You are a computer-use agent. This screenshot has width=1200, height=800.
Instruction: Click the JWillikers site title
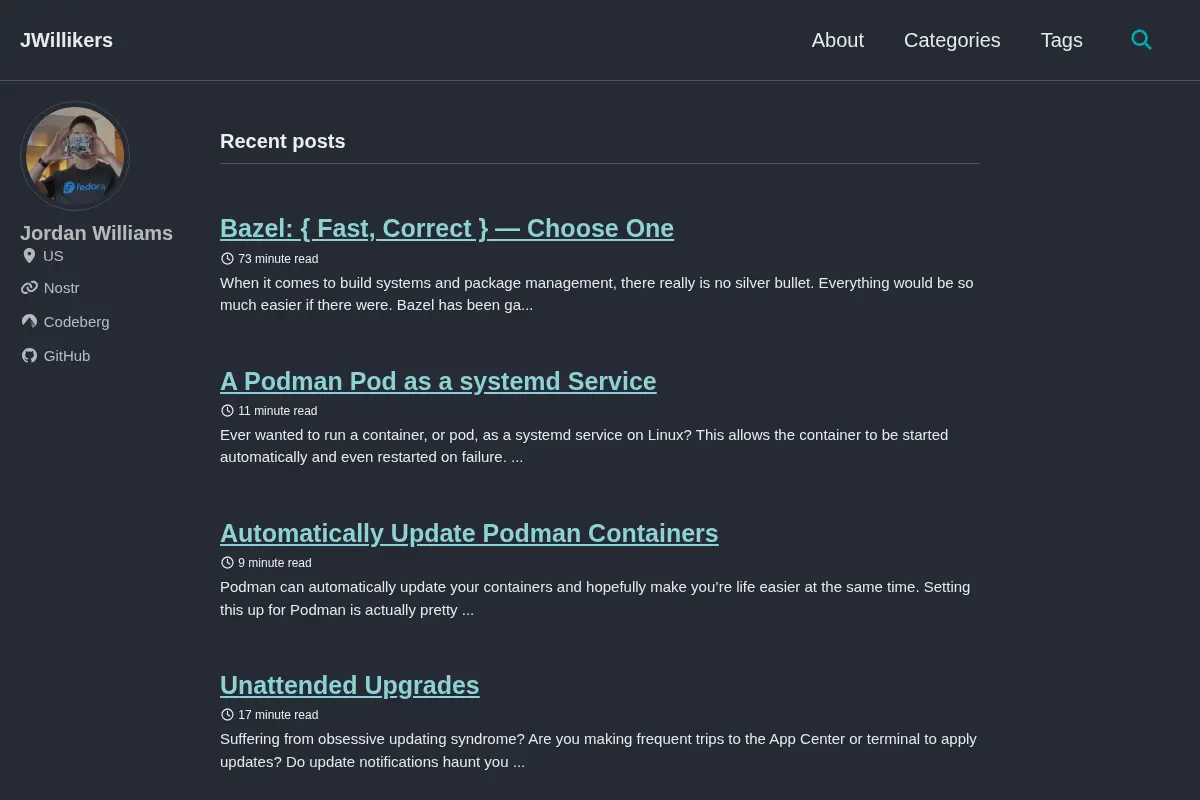click(66, 40)
